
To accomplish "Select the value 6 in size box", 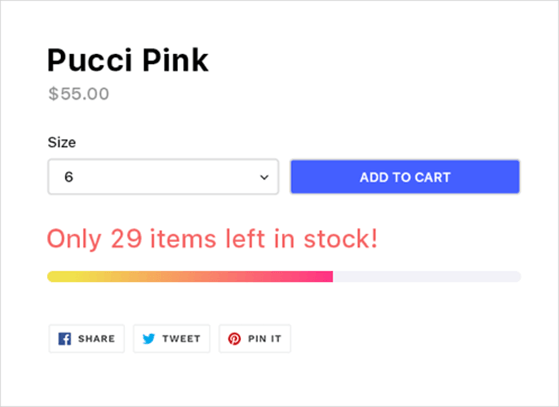I will click(69, 177).
